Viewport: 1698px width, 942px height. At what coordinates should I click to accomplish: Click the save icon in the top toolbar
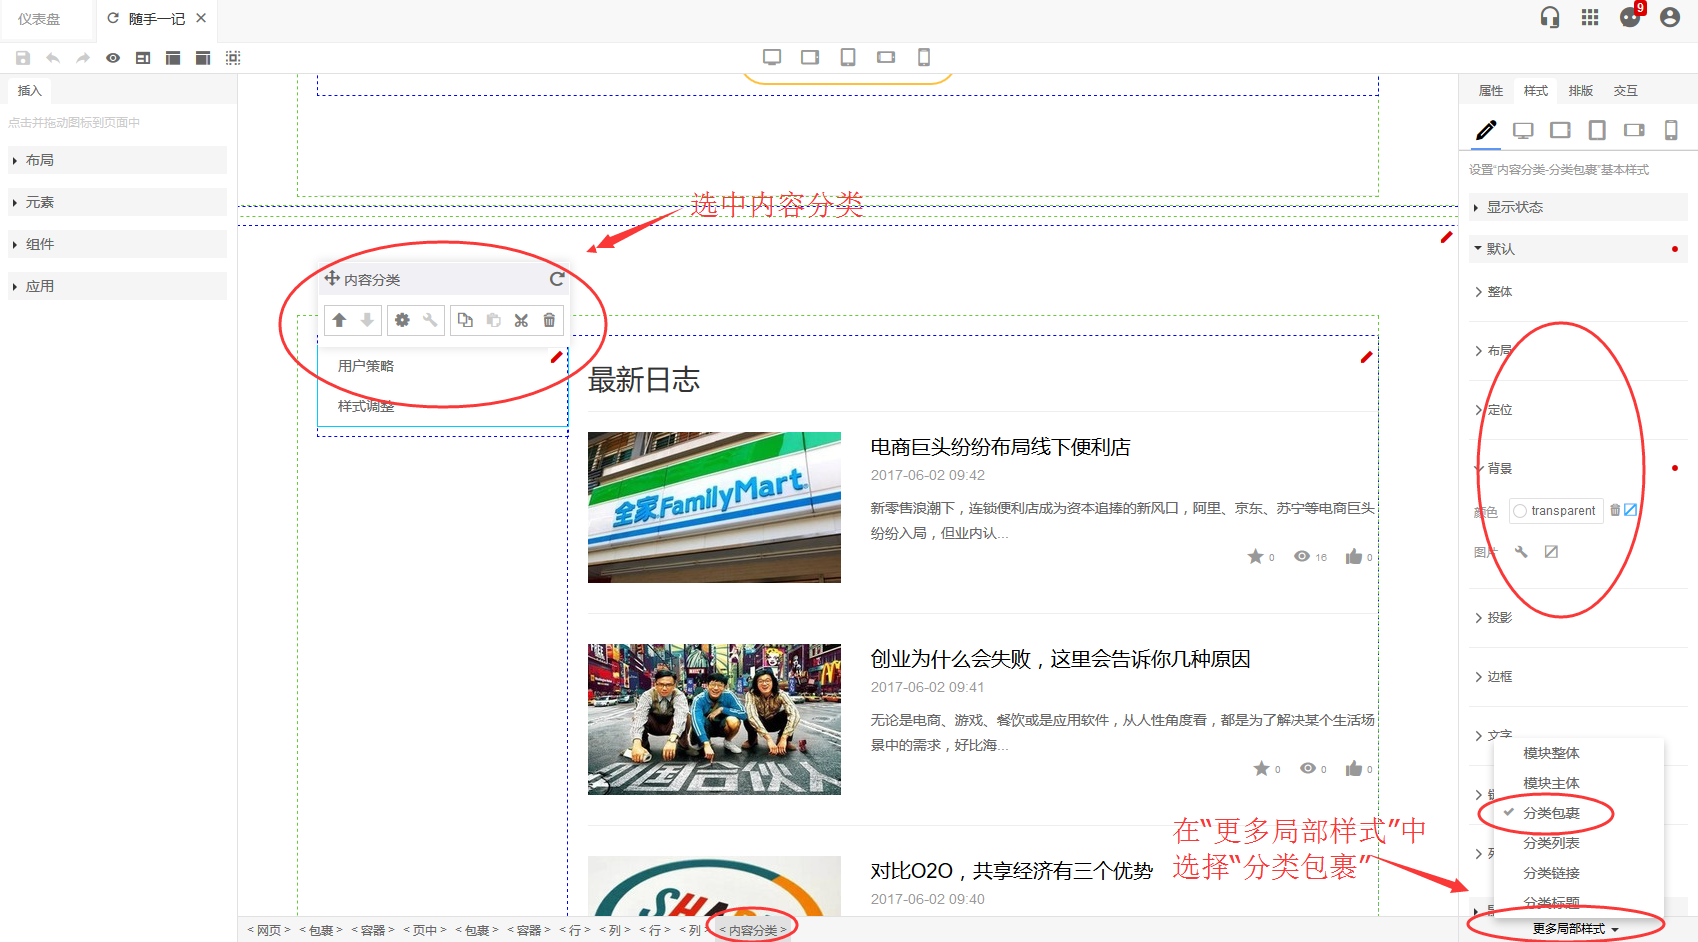(23, 58)
